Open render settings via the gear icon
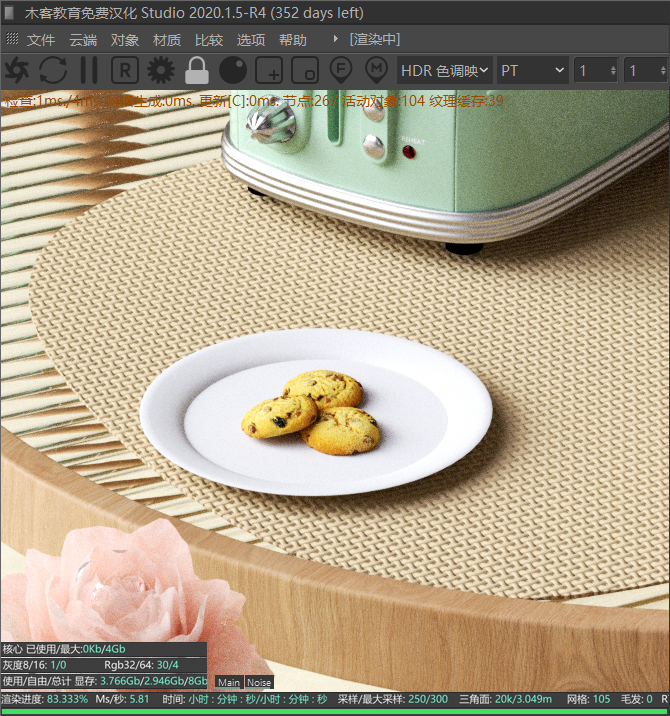This screenshot has height=716, width=670. 161,70
